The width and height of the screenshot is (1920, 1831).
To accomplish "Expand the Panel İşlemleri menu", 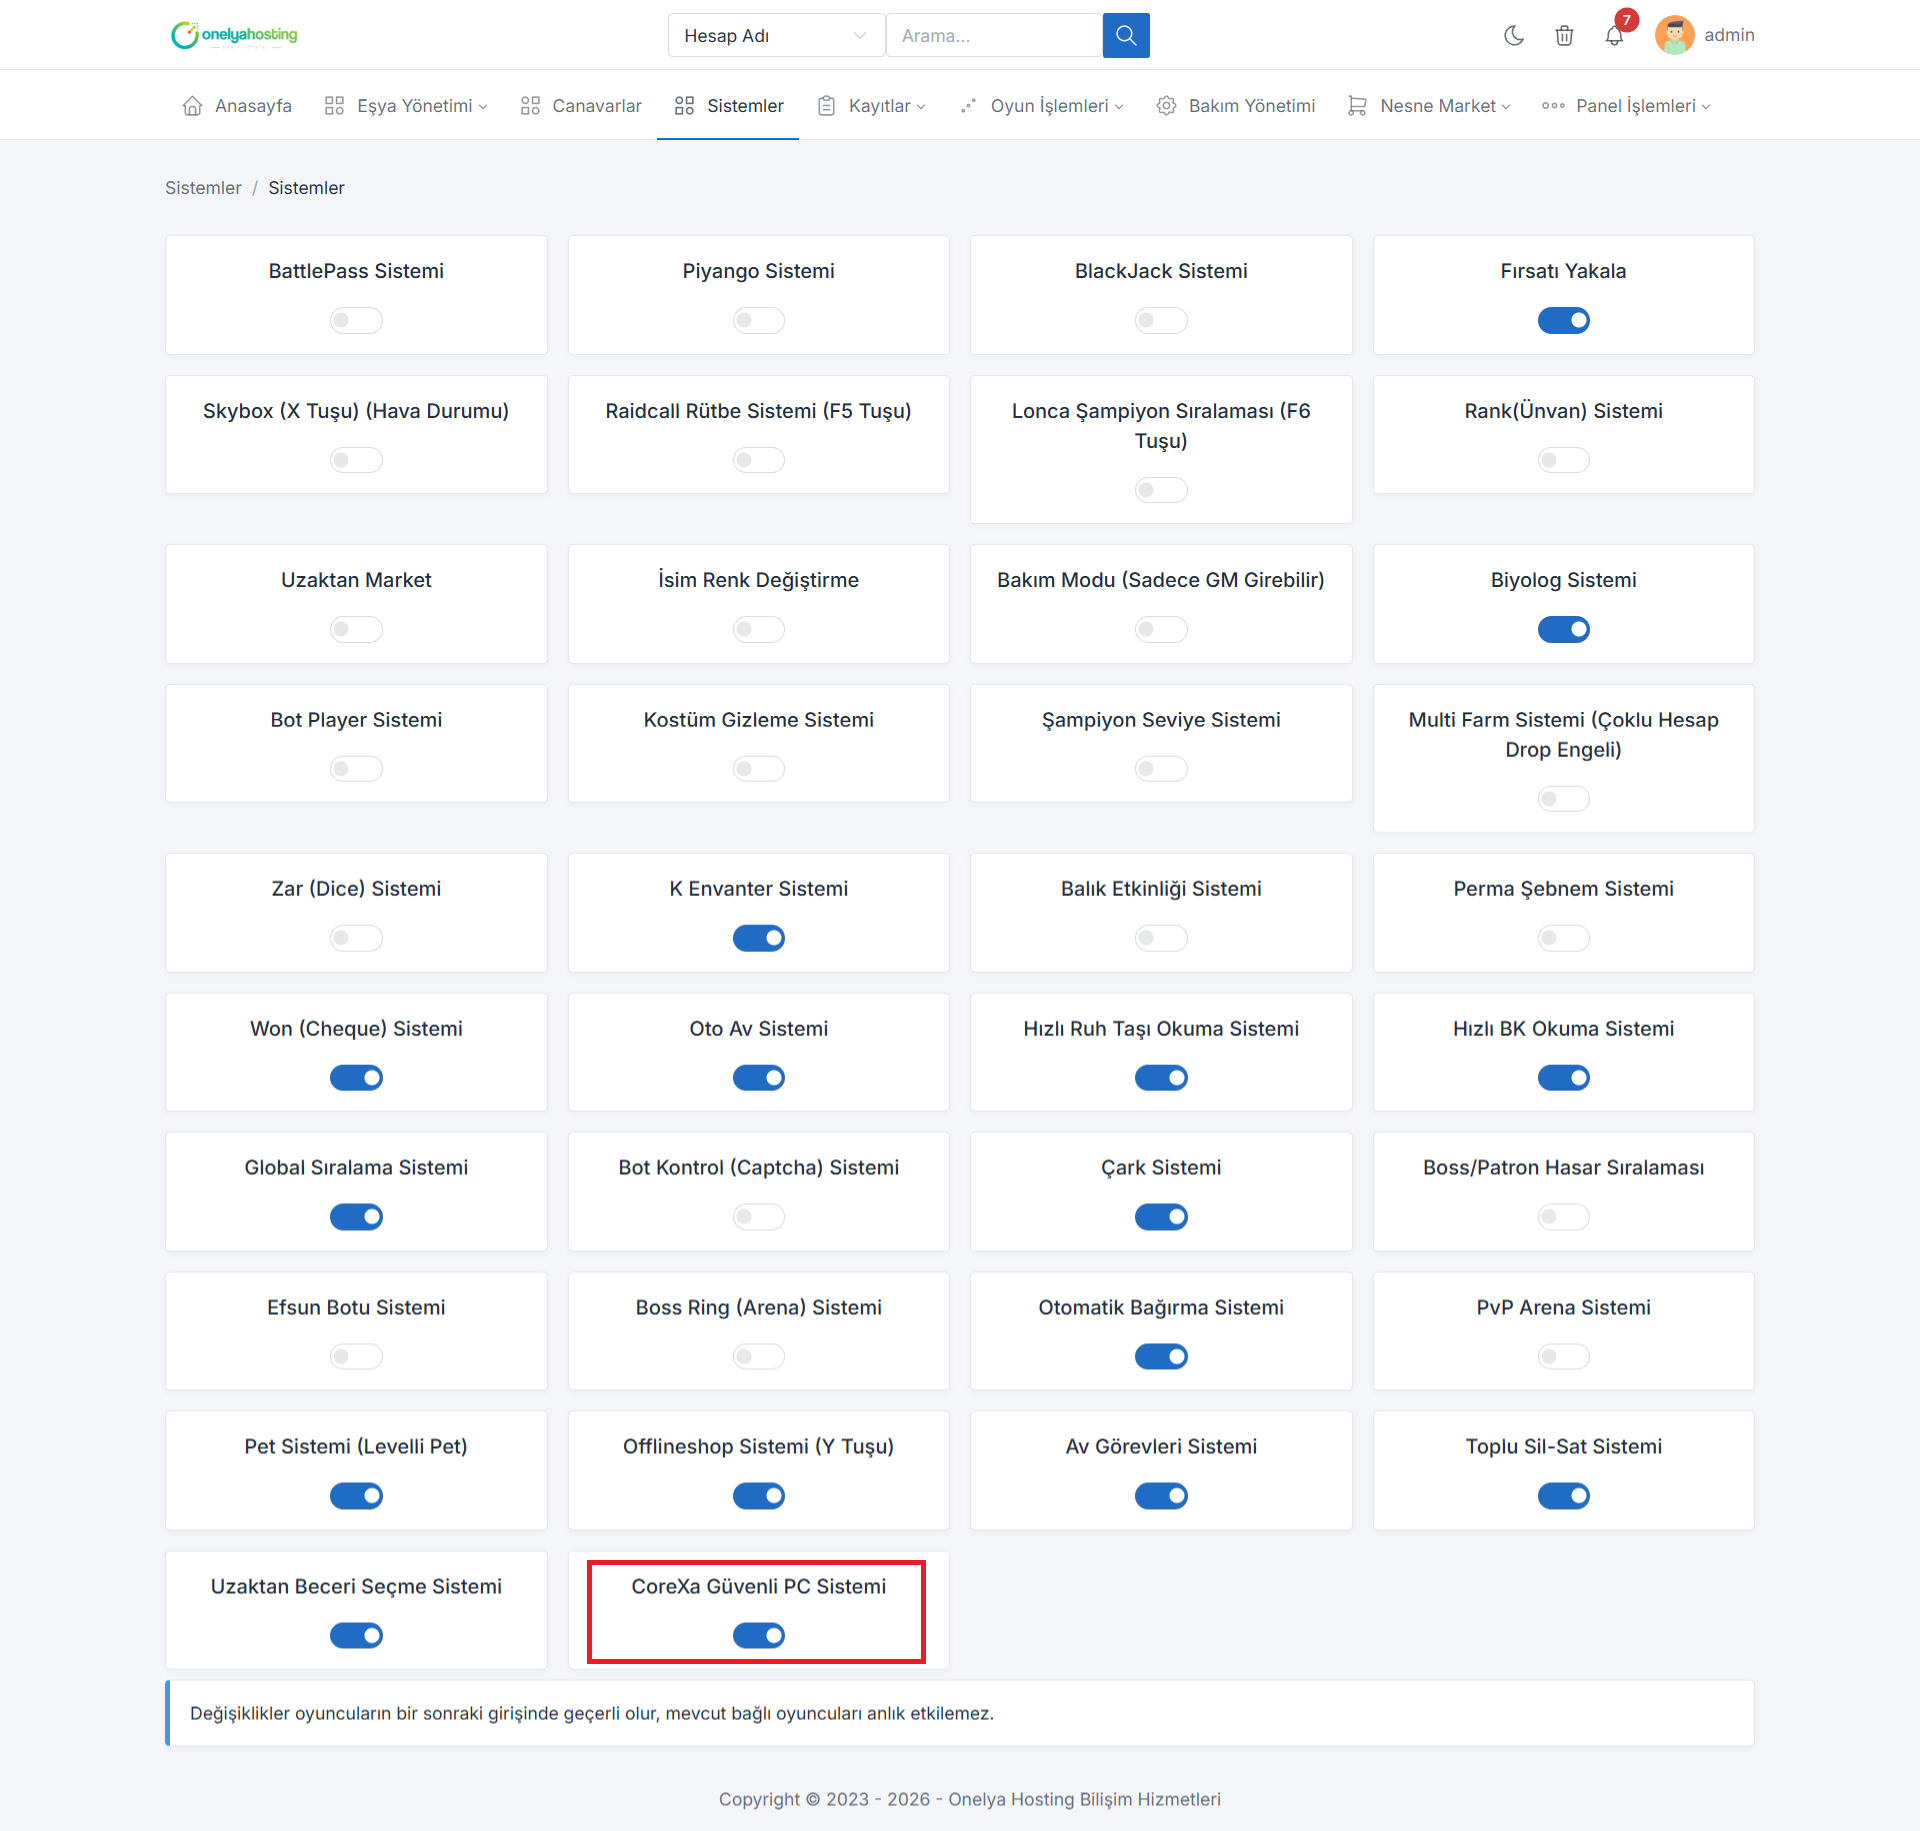I will click(x=1626, y=106).
